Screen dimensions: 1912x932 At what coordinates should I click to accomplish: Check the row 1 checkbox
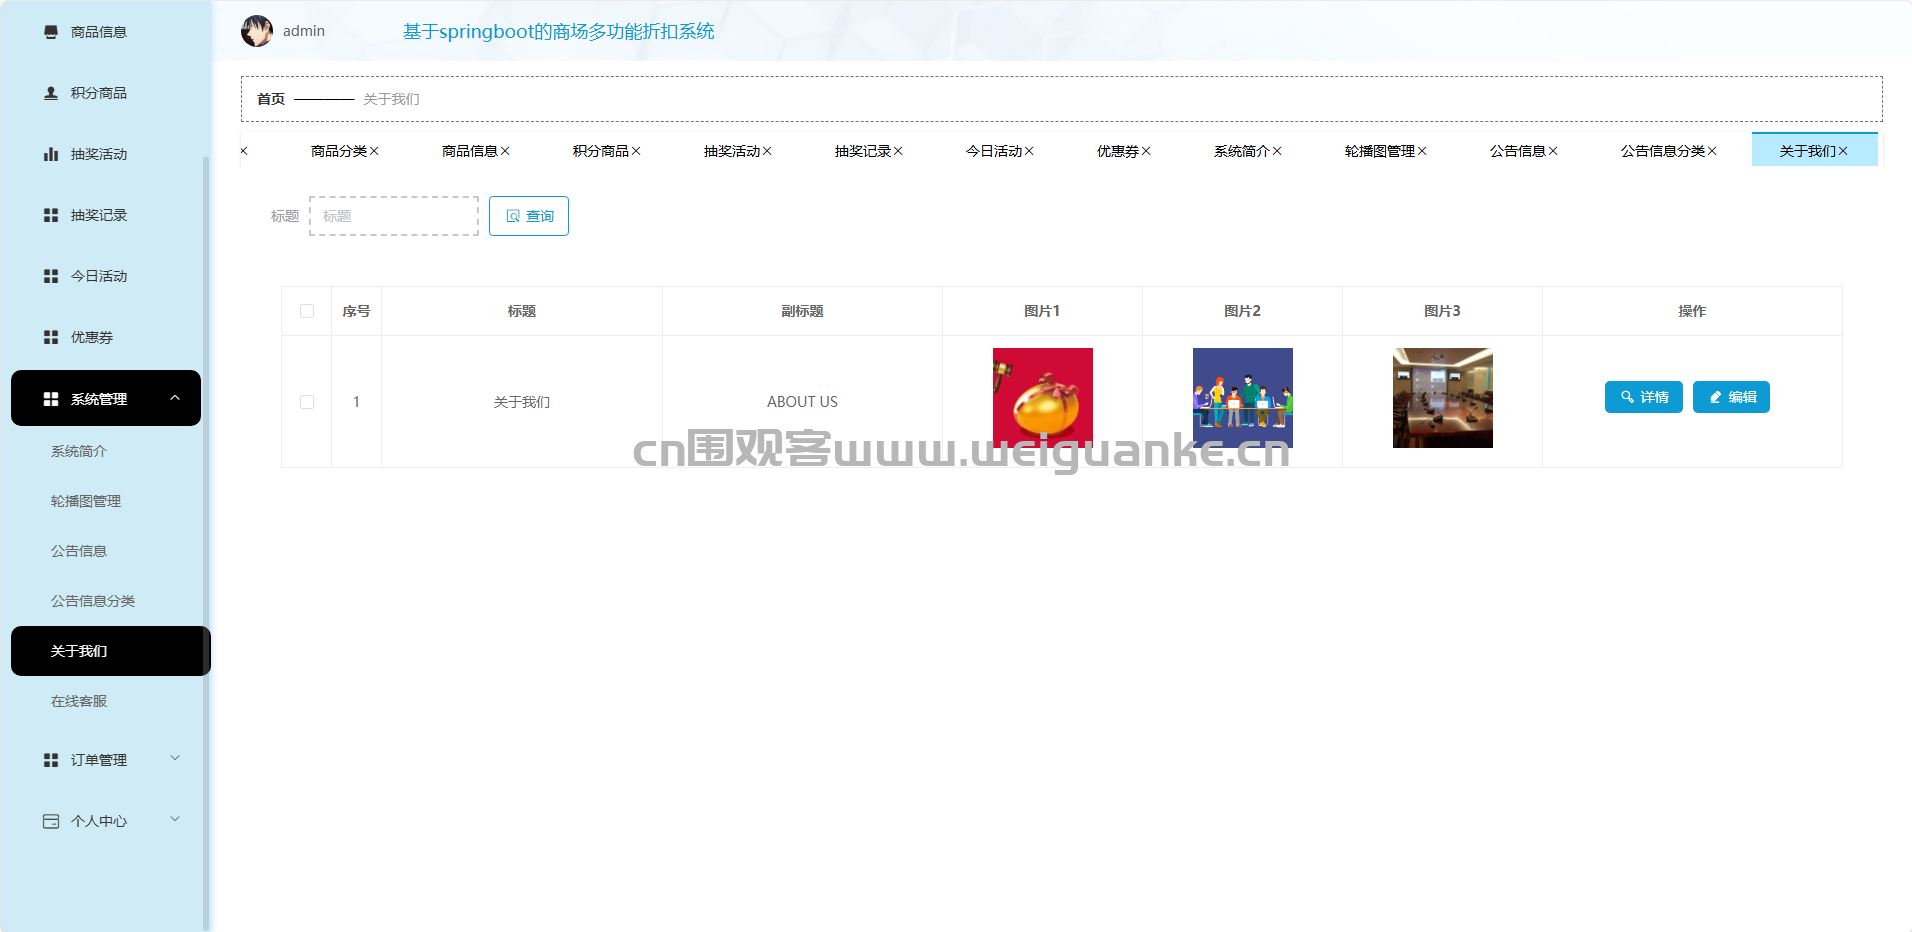(x=307, y=402)
